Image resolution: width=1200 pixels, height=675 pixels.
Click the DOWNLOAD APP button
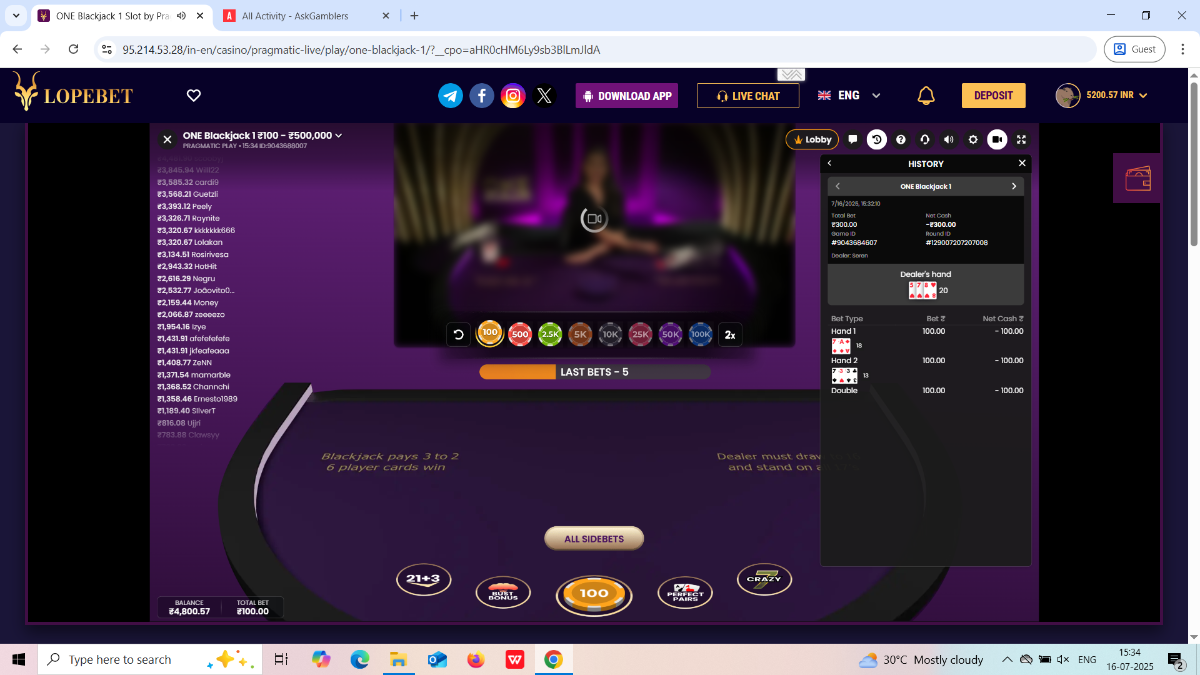point(627,95)
